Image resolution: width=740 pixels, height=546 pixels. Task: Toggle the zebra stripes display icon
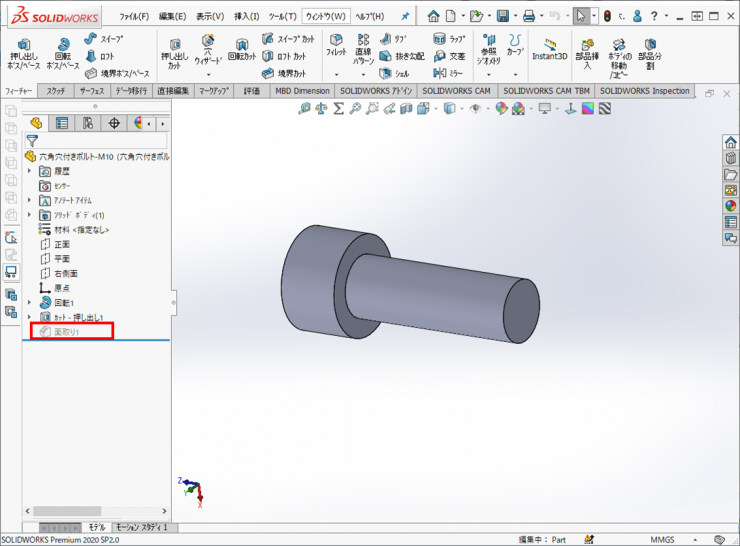[x=586, y=108]
